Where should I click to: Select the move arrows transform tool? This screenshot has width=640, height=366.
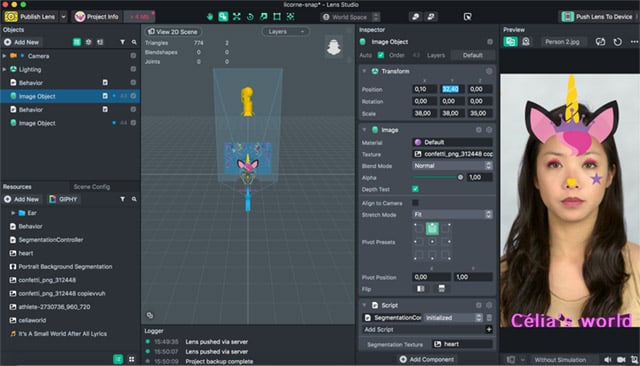point(237,17)
